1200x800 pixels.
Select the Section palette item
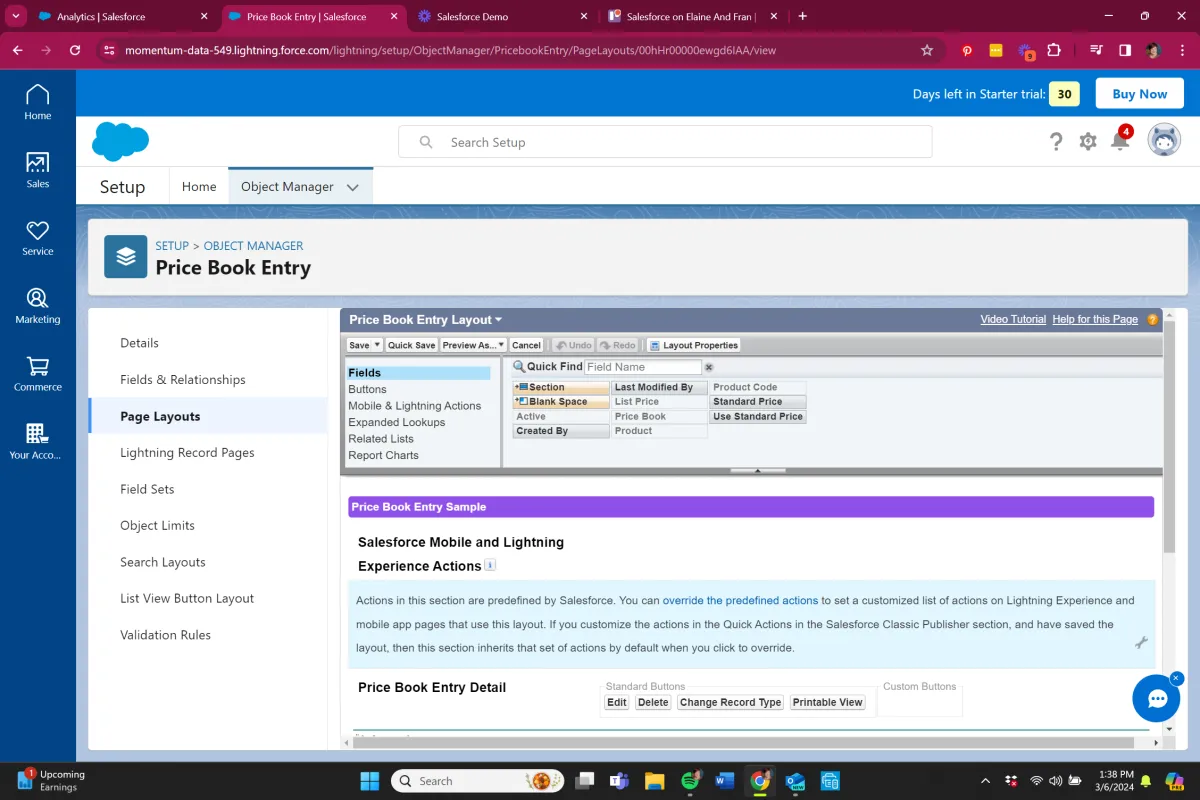tap(560, 387)
